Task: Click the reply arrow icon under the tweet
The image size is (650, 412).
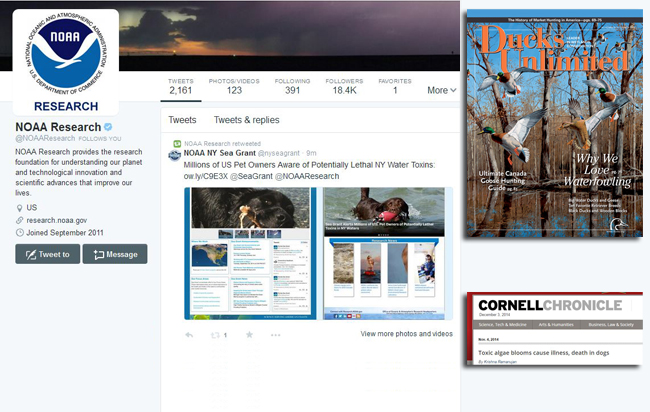Action: click(x=189, y=334)
